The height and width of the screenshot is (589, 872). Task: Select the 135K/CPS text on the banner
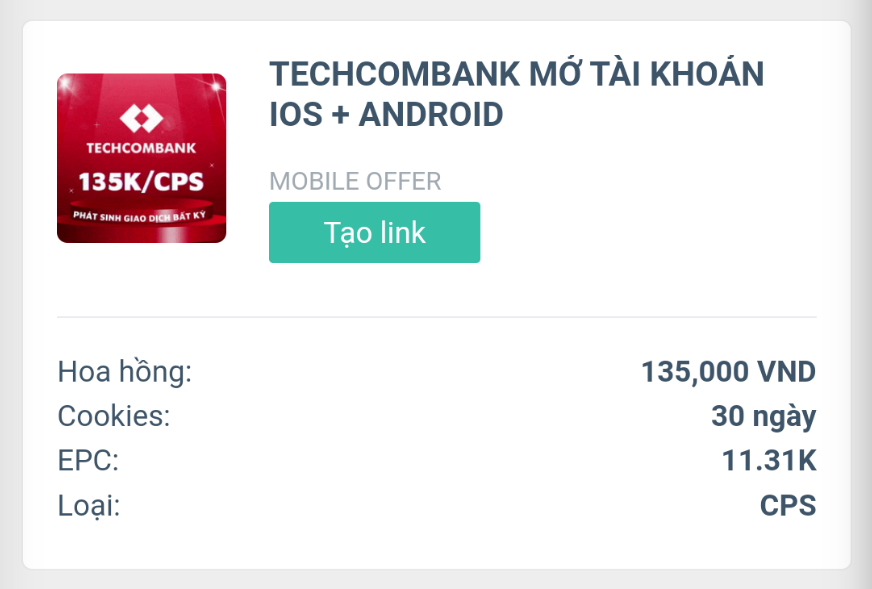[x=141, y=183]
